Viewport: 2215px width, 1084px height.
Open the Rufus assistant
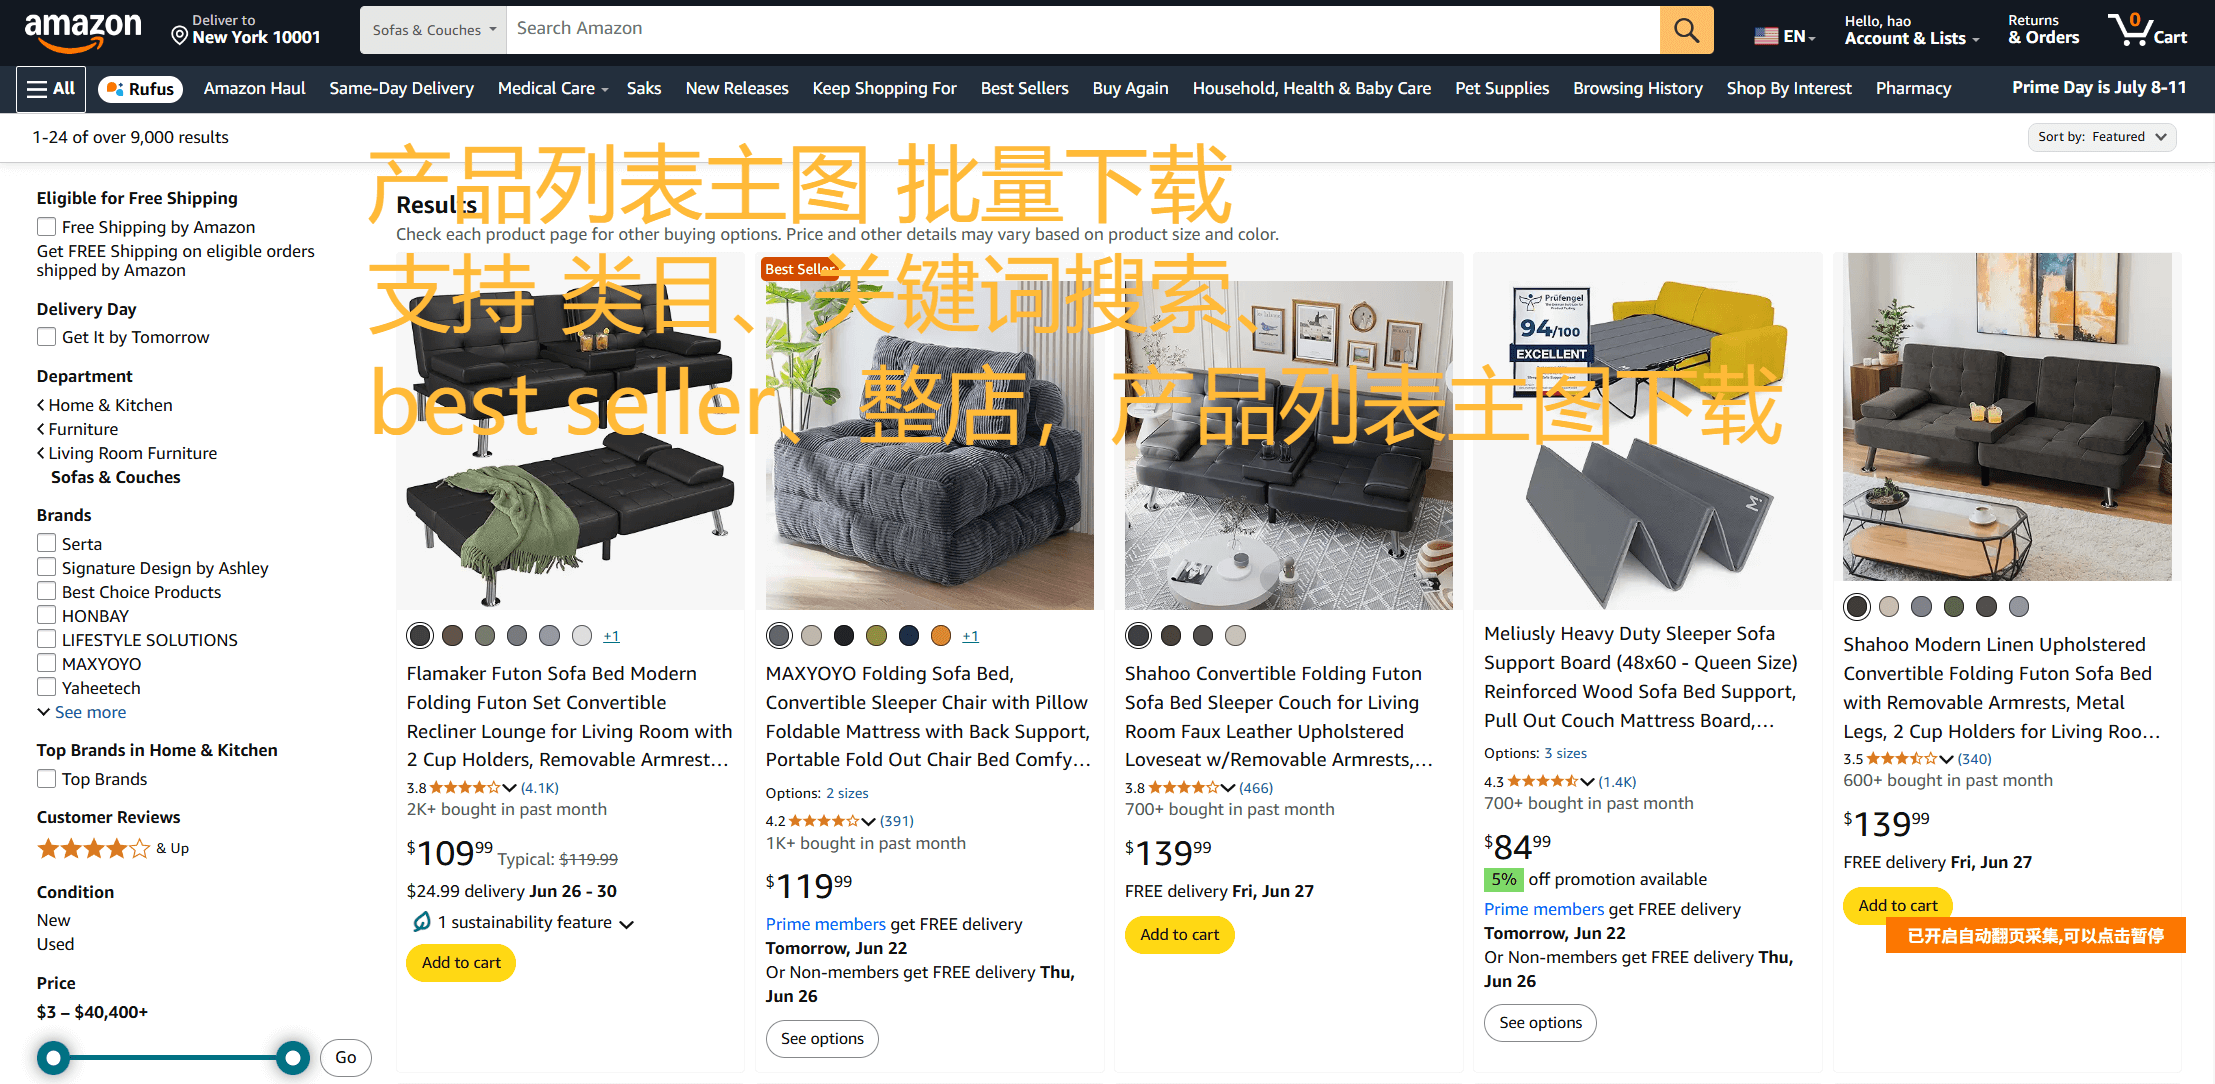tap(140, 89)
